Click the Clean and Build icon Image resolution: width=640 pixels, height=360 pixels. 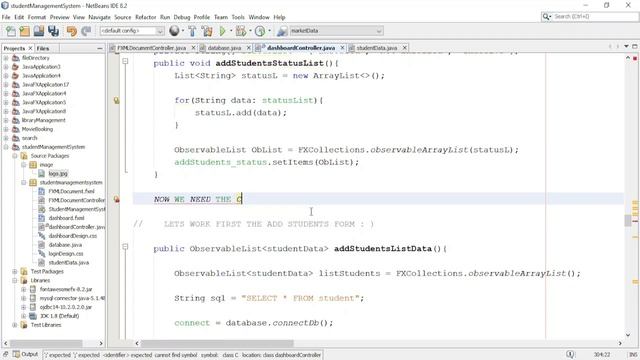coord(207,31)
